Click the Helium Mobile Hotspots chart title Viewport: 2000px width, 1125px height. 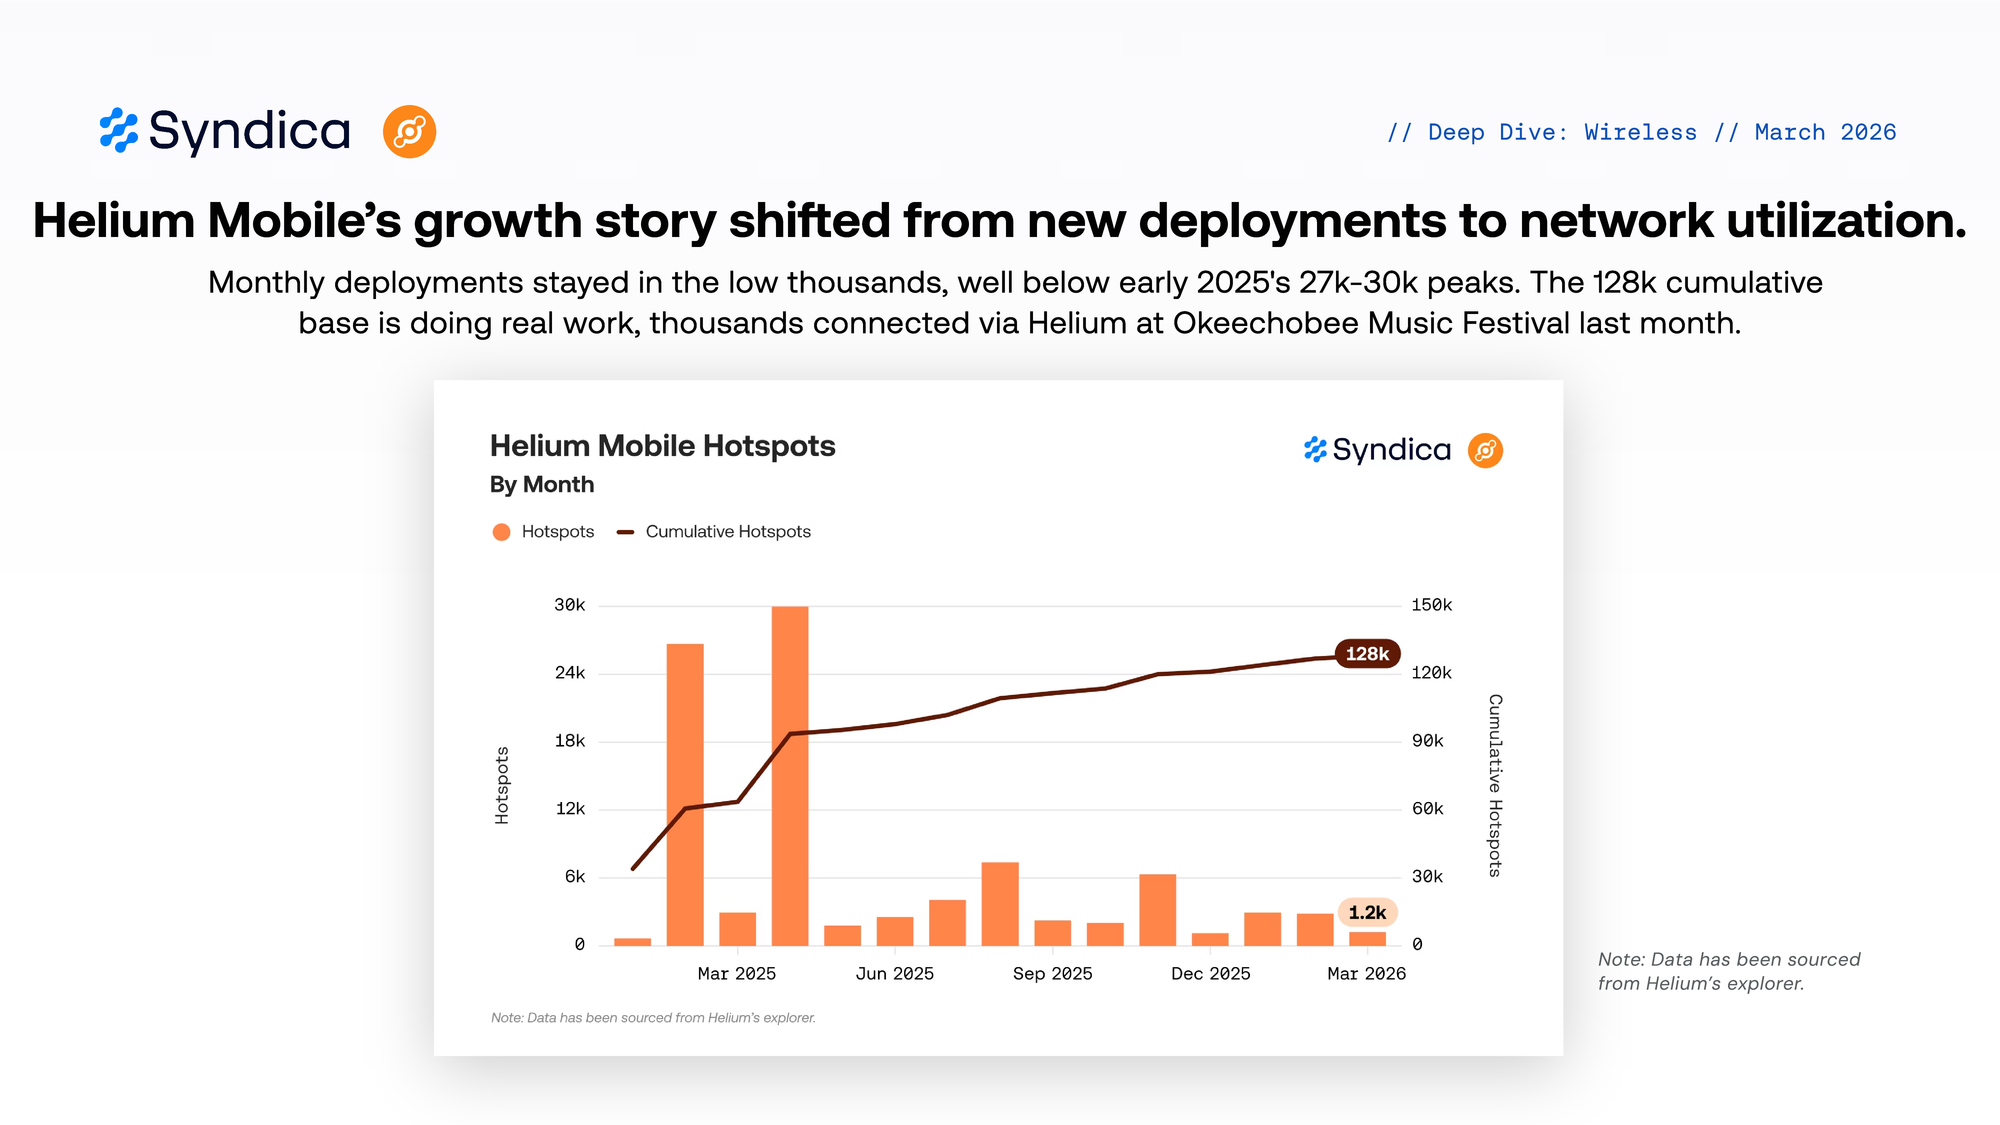click(x=662, y=446)
